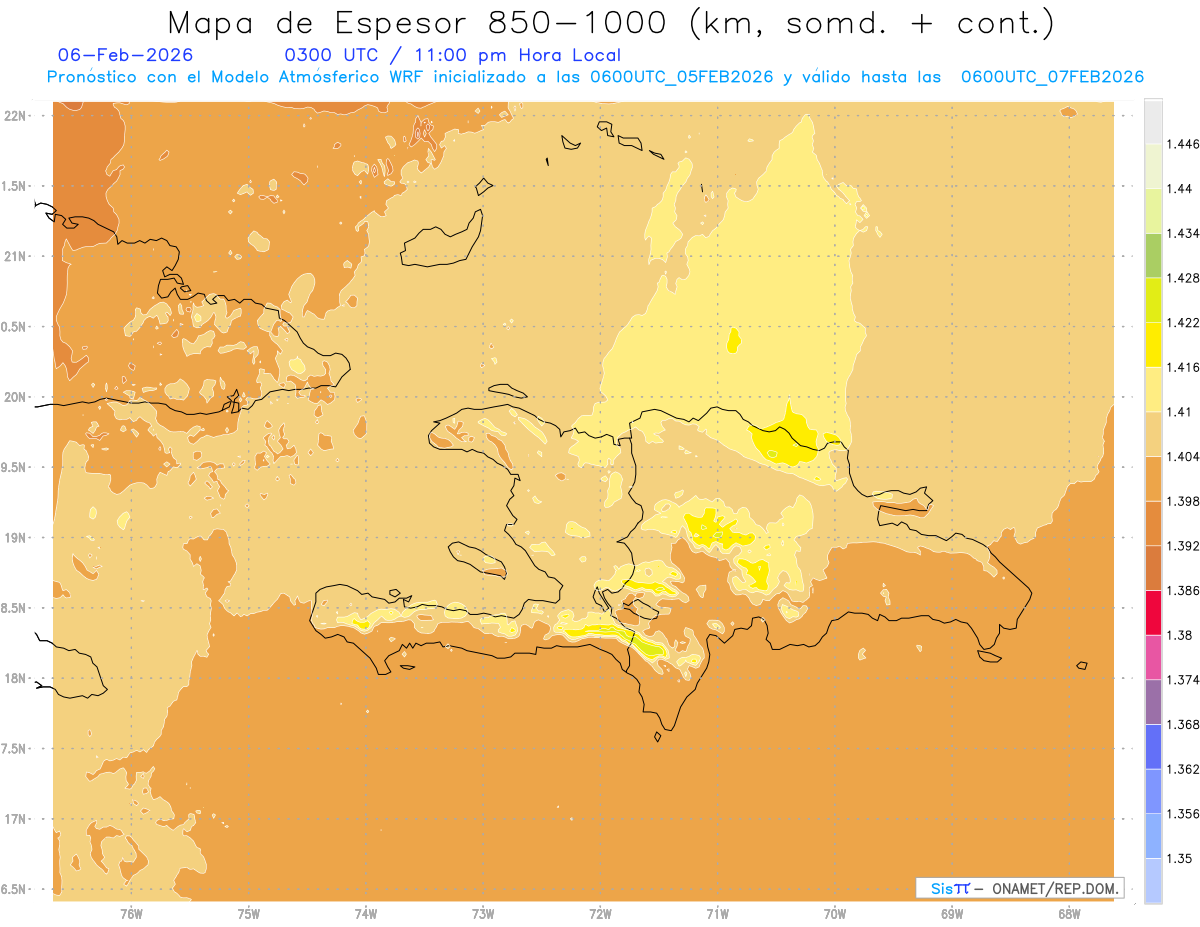1200x927 pixels.
Task: Click the colorbar value 1.398
Action: [1185, 501]
